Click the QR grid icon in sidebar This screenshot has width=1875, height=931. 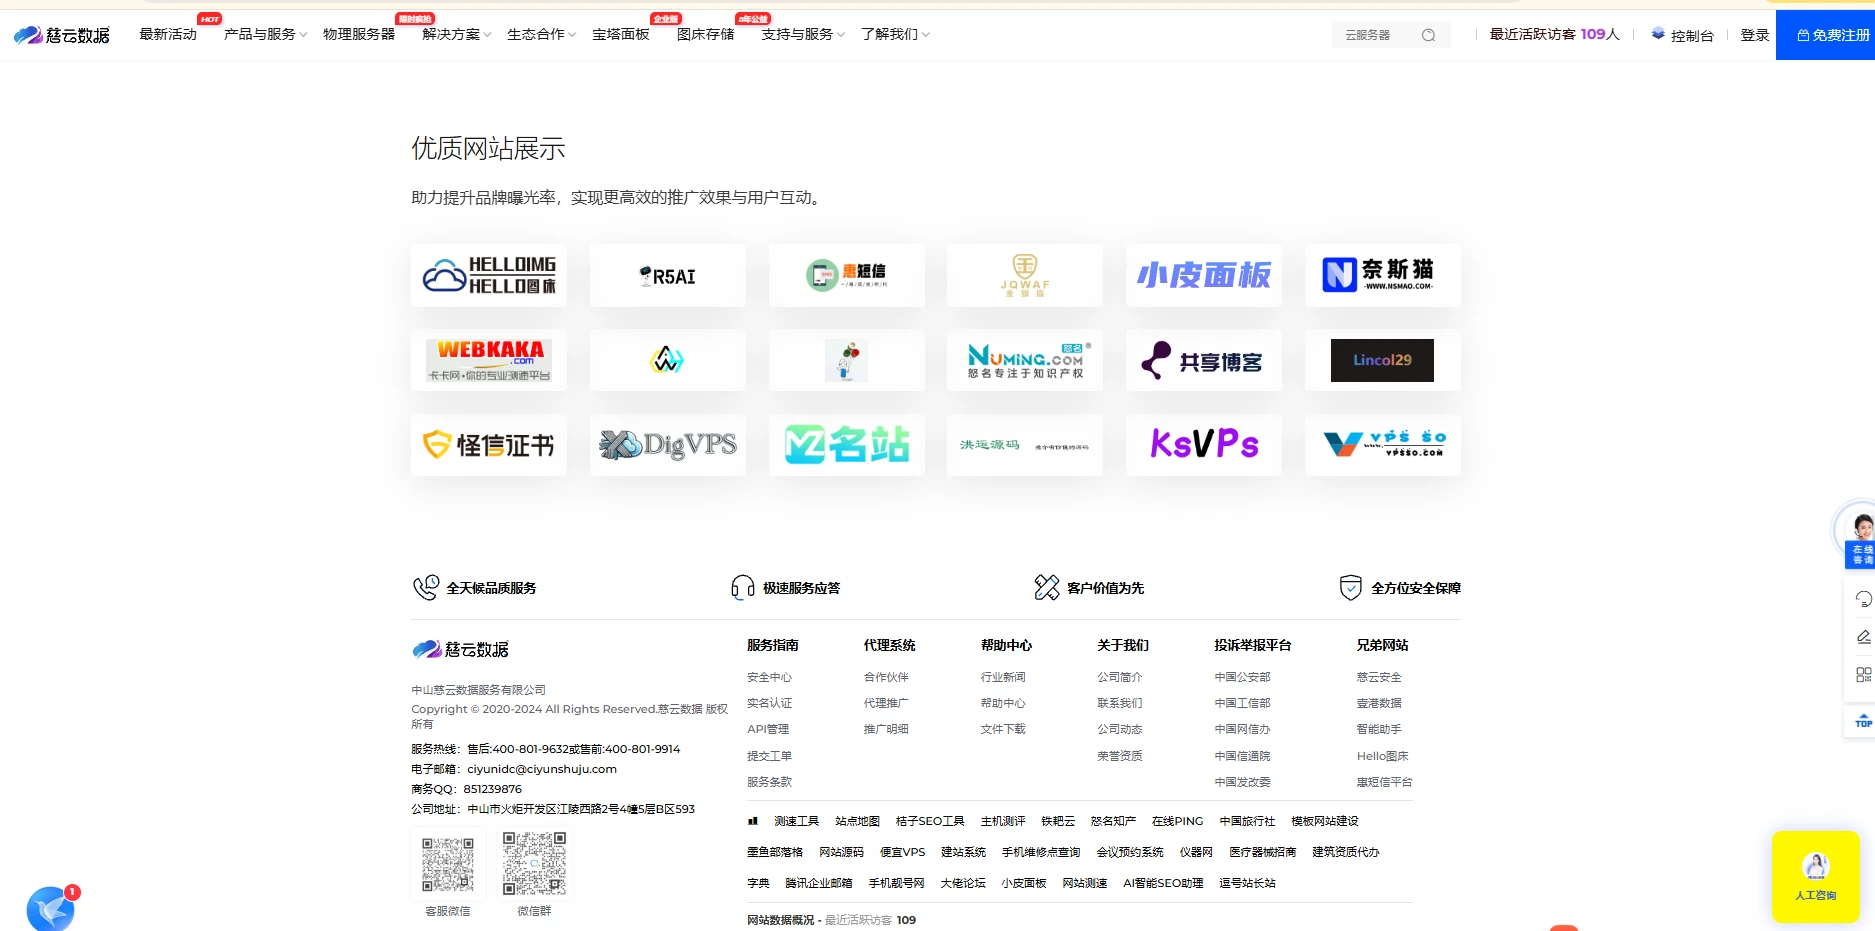pyautogui.click(x=1863, y=675)
